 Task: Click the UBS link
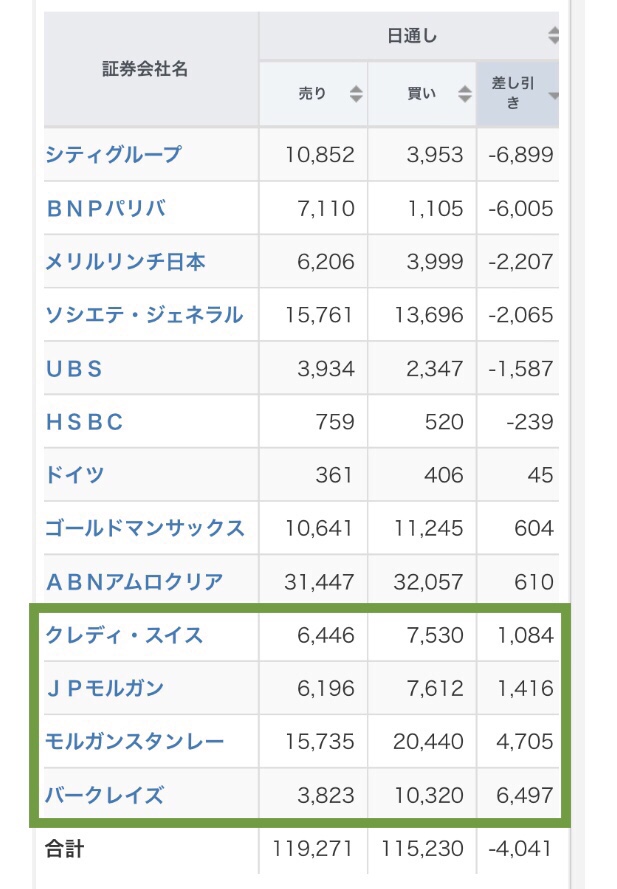74,369
